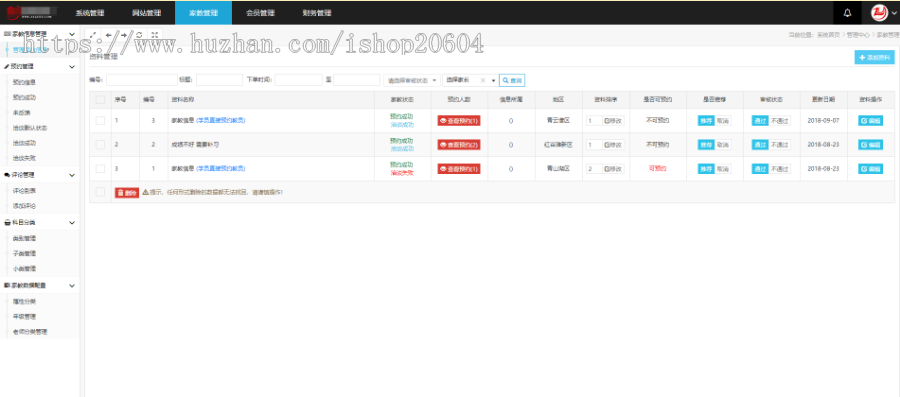Click the (学员直接预约教员) link in row 1
The image size is (900, 397).
pyautogui.click(x=221, y=120)
